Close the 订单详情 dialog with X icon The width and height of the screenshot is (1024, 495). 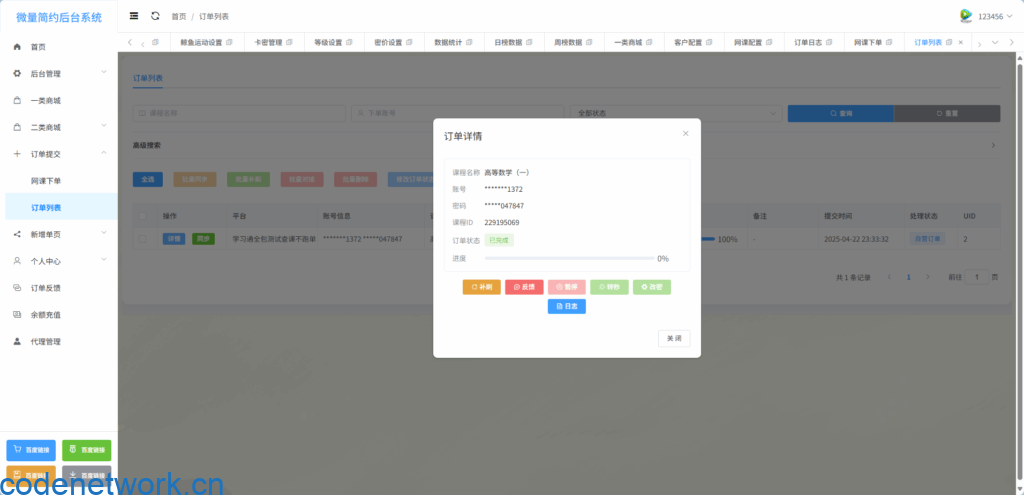(x=685, y=133)
